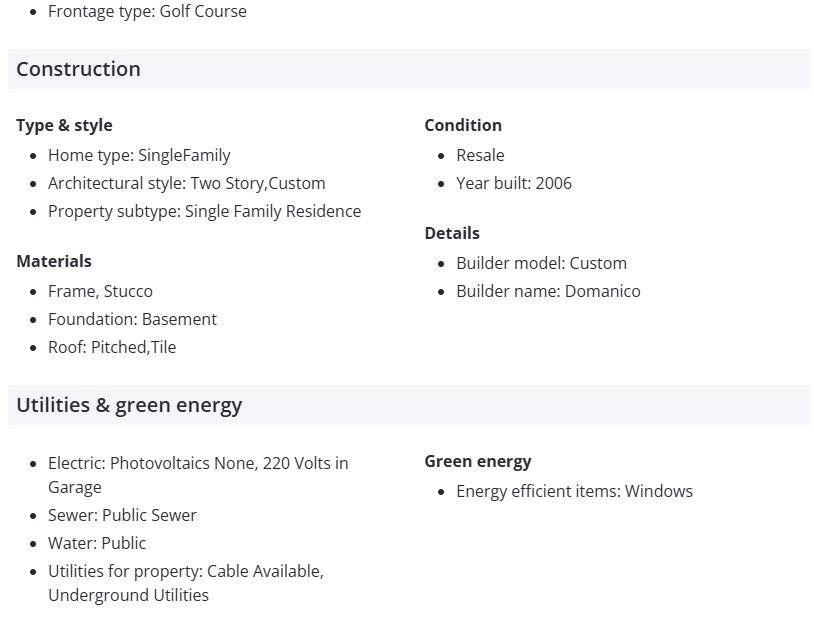Click the Condition heading
The width and height of the screenshot is (814, 619).
pyautogui.click(x=463, y=125)
